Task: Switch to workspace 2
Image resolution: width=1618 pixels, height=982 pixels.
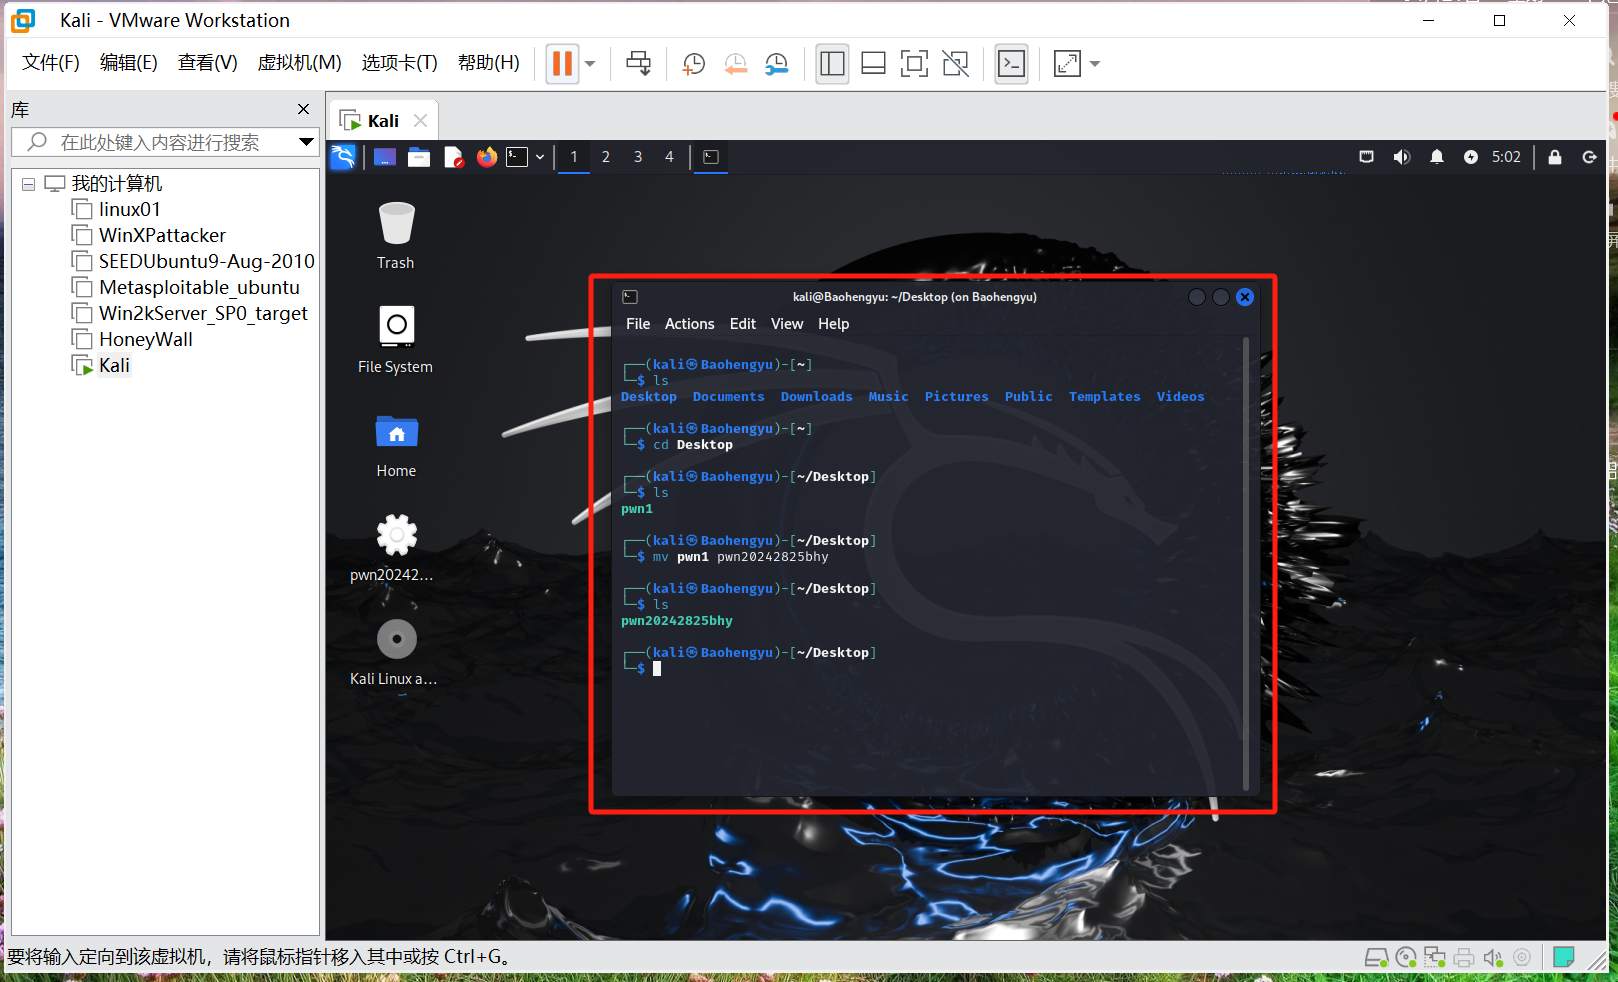Action: pyautogui.click(x=606, y=157)
